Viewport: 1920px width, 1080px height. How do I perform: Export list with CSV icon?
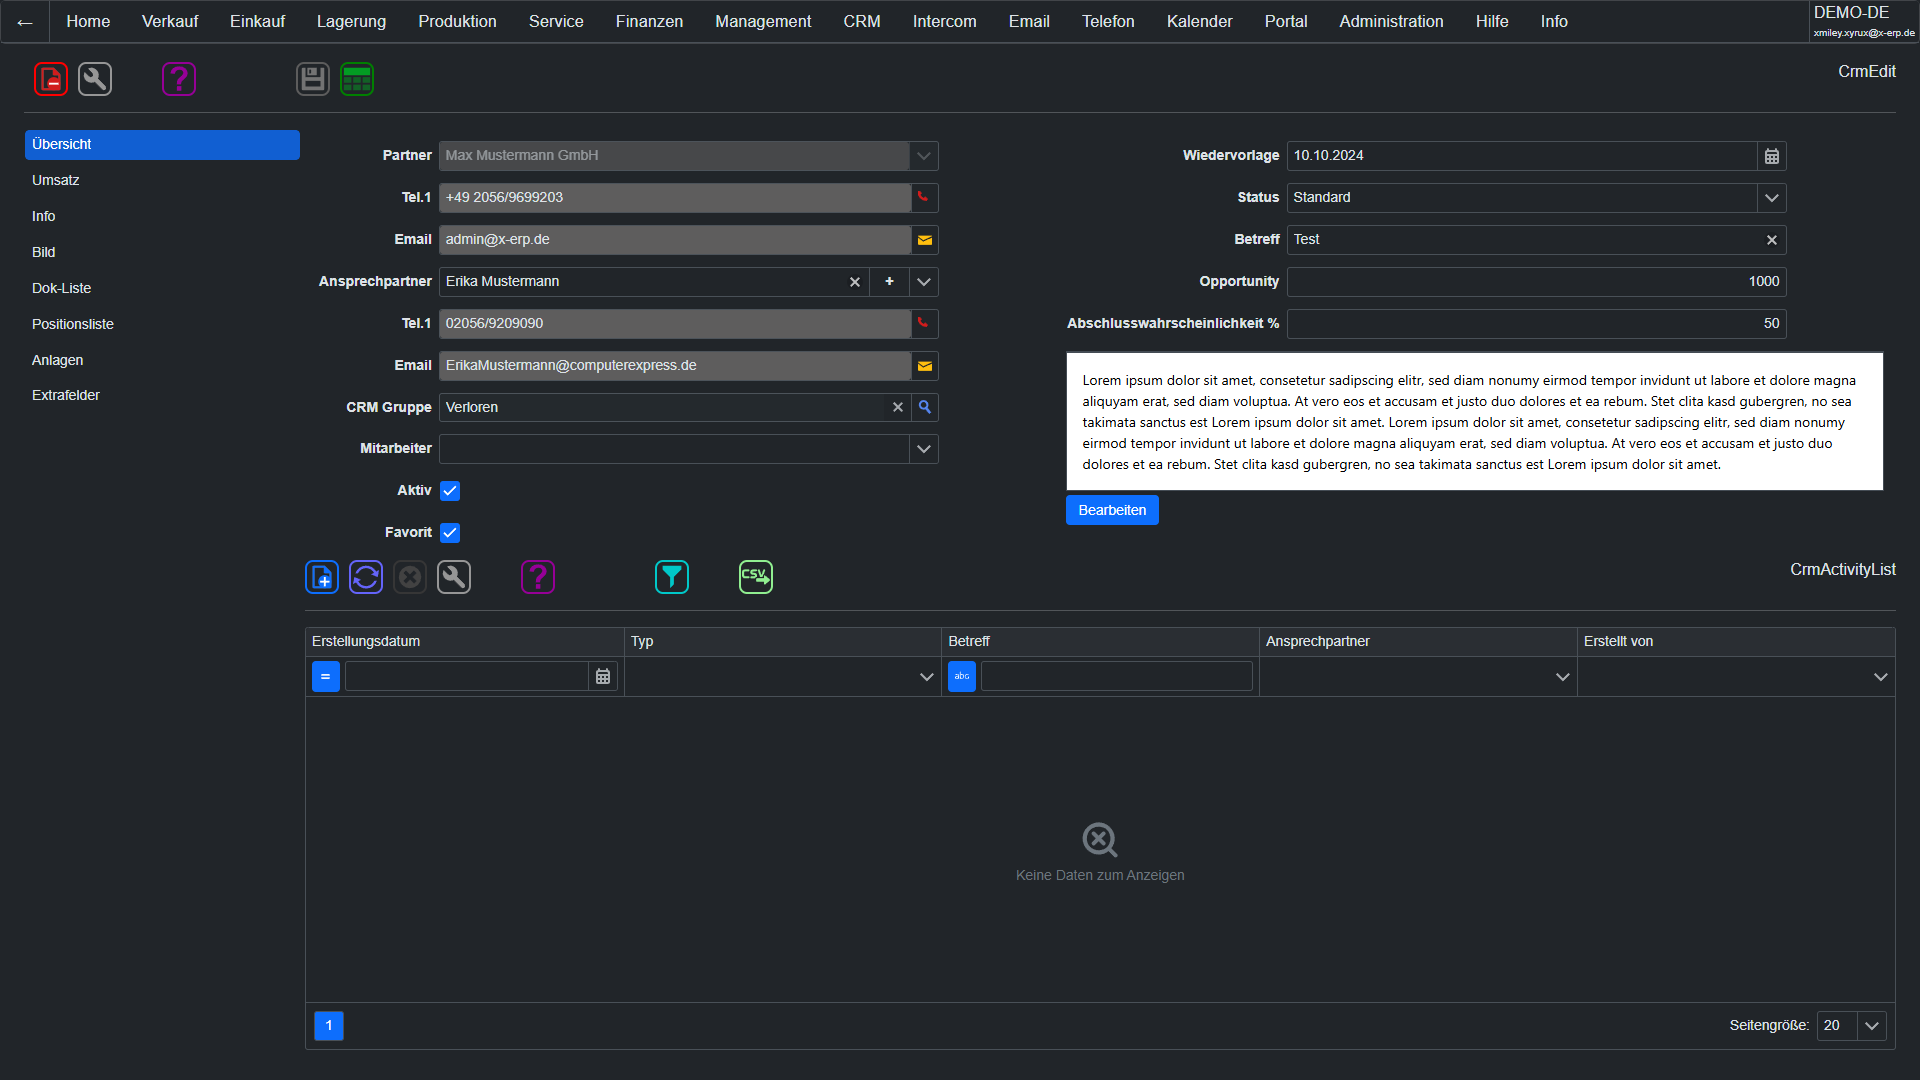[756, 577]
